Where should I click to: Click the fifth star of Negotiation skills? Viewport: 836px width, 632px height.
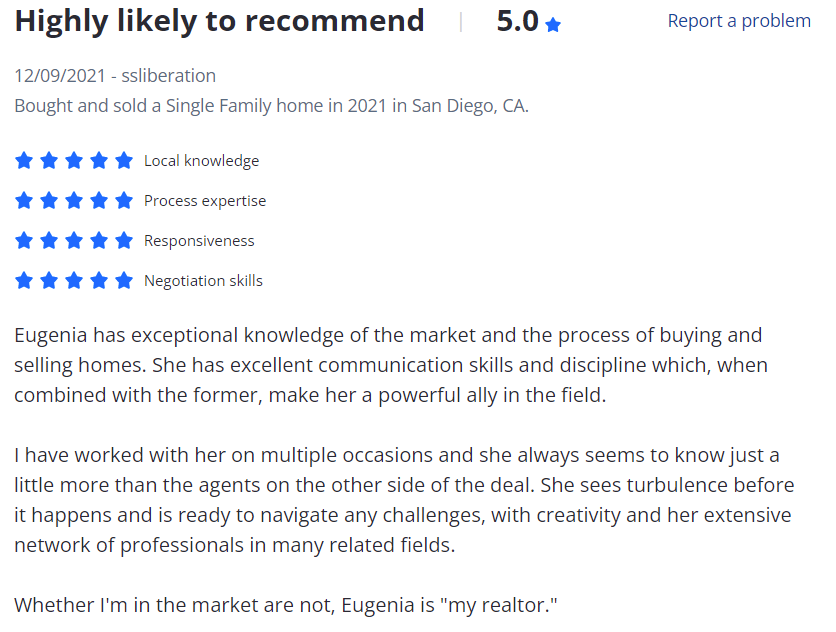point(124,281)
